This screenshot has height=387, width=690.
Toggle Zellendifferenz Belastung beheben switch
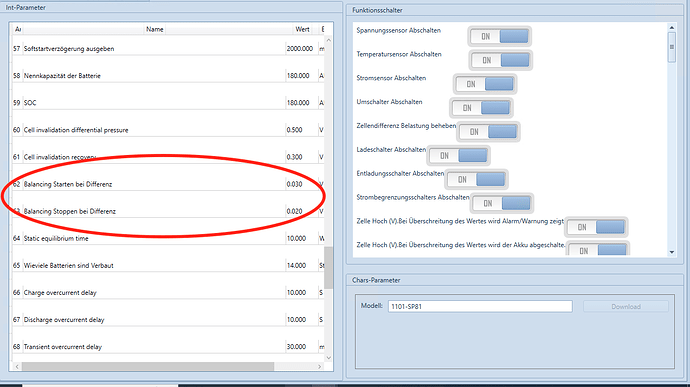pos(488,131)
